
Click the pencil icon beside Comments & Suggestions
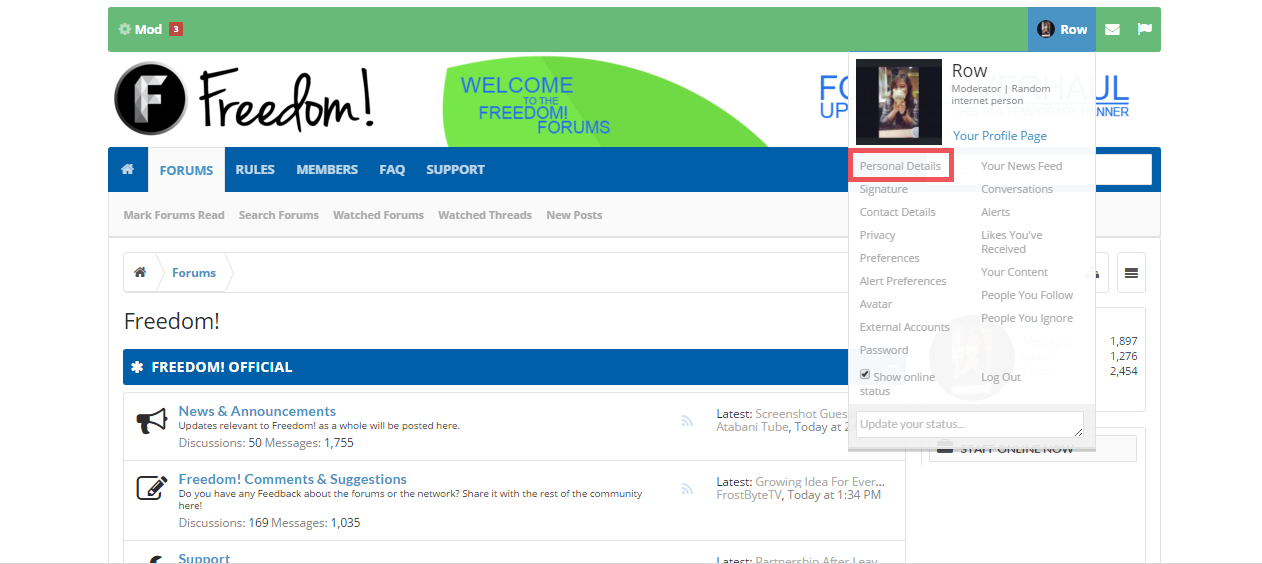pyautogui.click(x=151, y=489)
